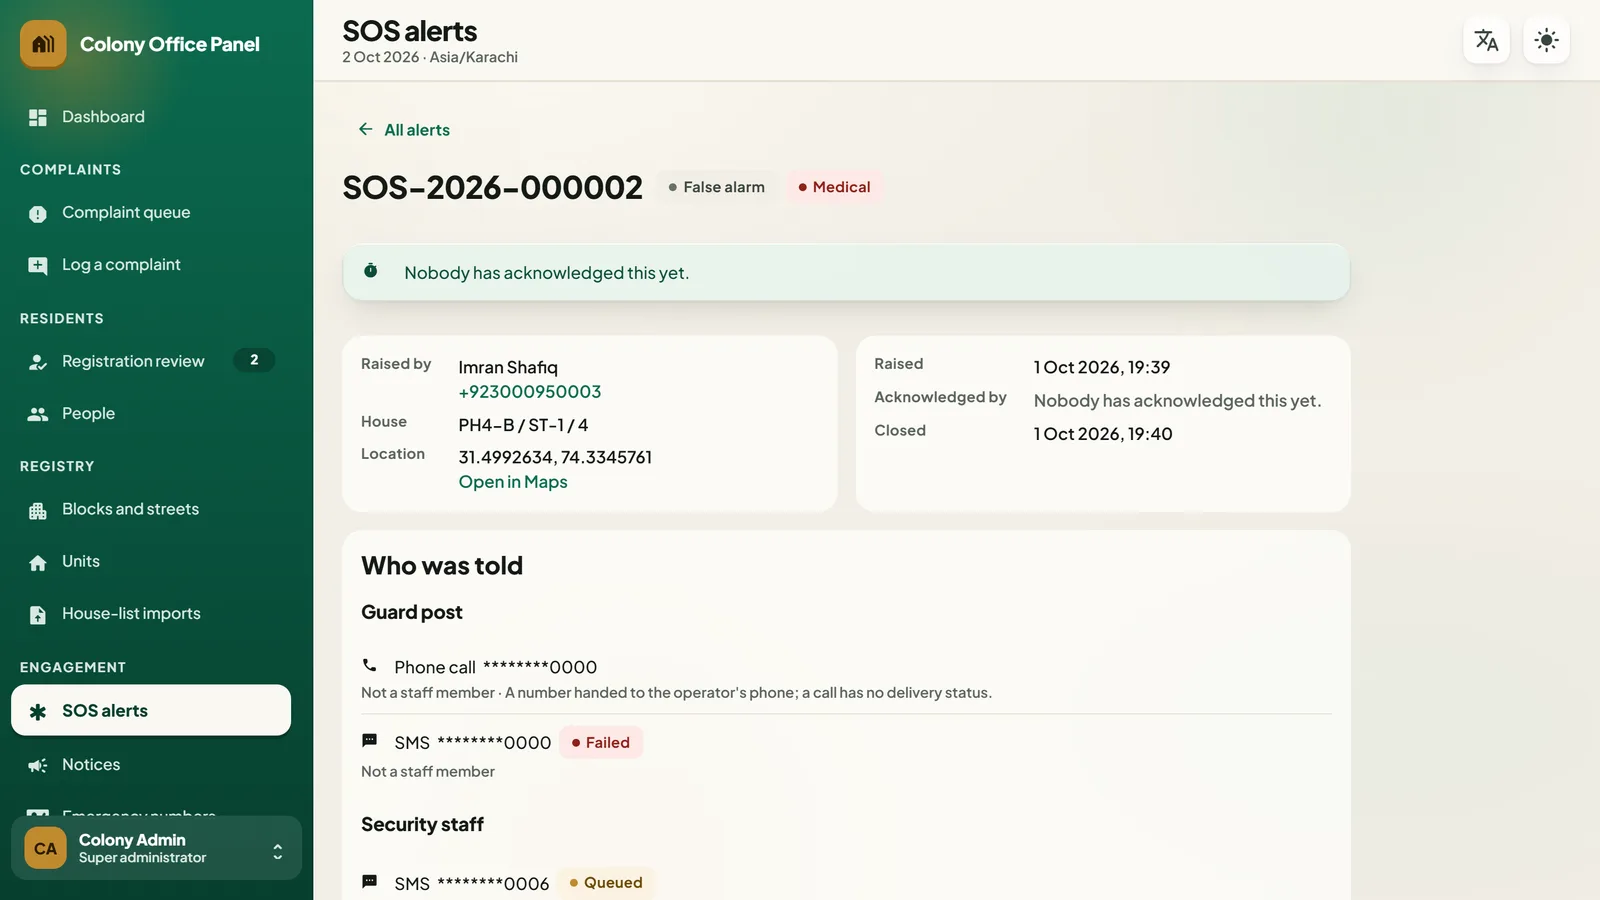Click the SMS icon for number ending 0006

pyautogui.click(x=370, y=882)
